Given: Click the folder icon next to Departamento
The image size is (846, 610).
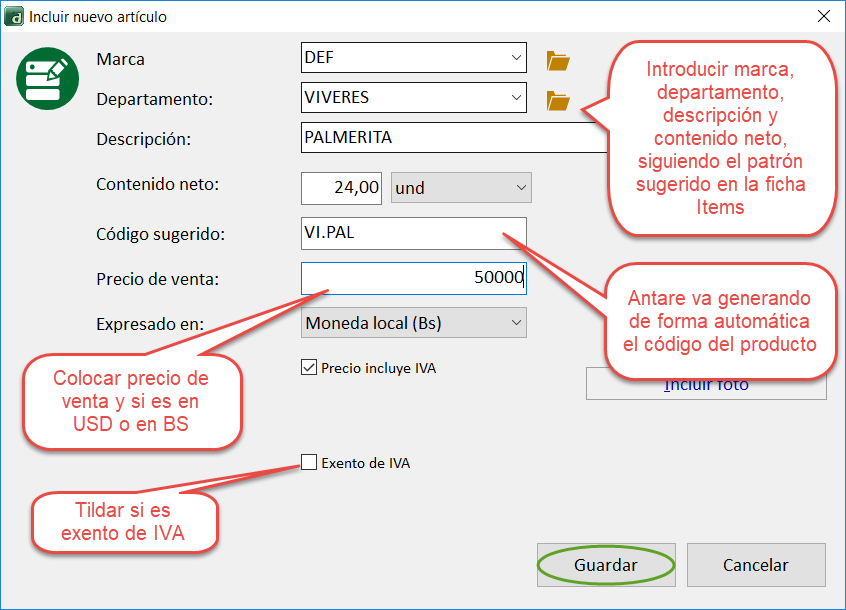Looking at the screenshot, I should point(558,100).
